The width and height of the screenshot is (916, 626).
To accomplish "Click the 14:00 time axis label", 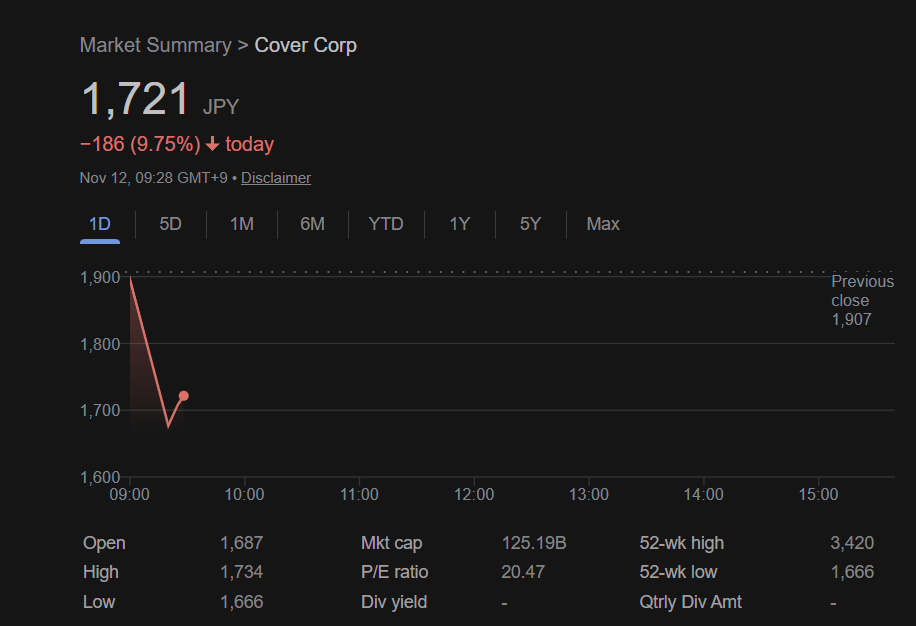I will point(703,495).
